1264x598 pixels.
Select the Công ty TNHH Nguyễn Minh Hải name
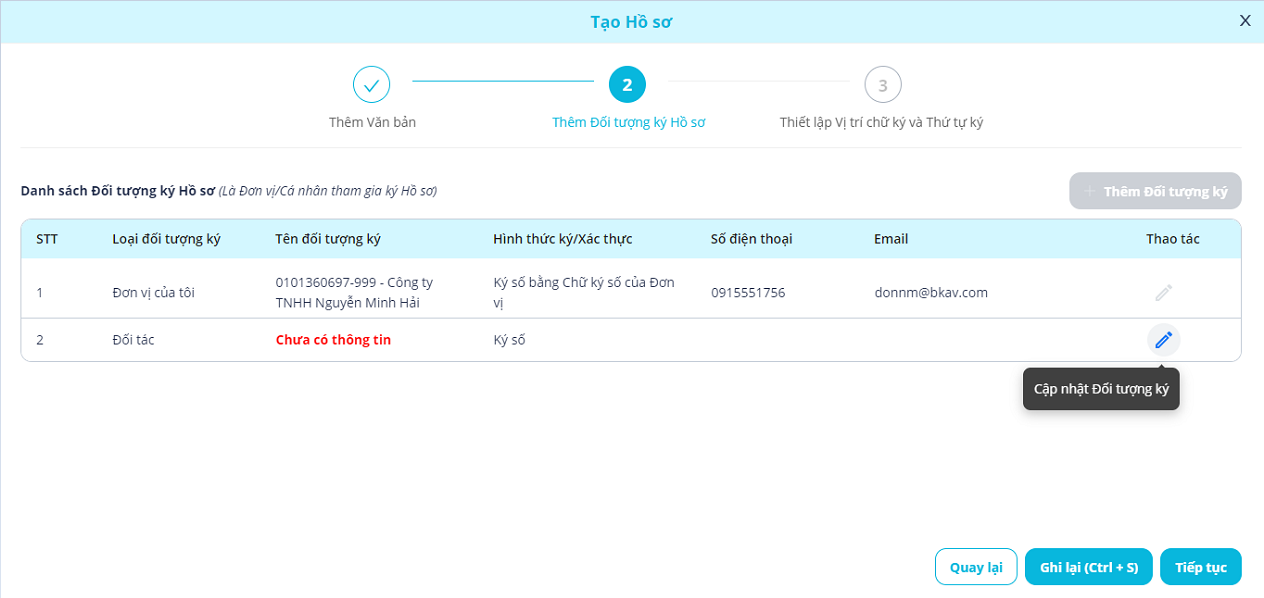click(x=354, y=292)
